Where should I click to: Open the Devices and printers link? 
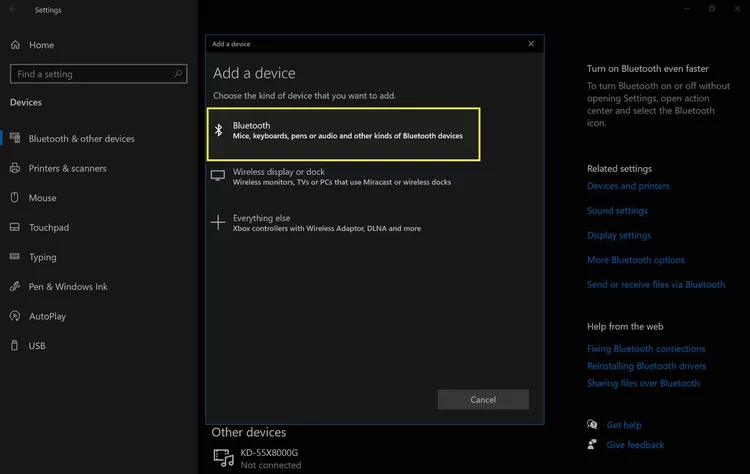pyautogui.click(x=628, y=186)
